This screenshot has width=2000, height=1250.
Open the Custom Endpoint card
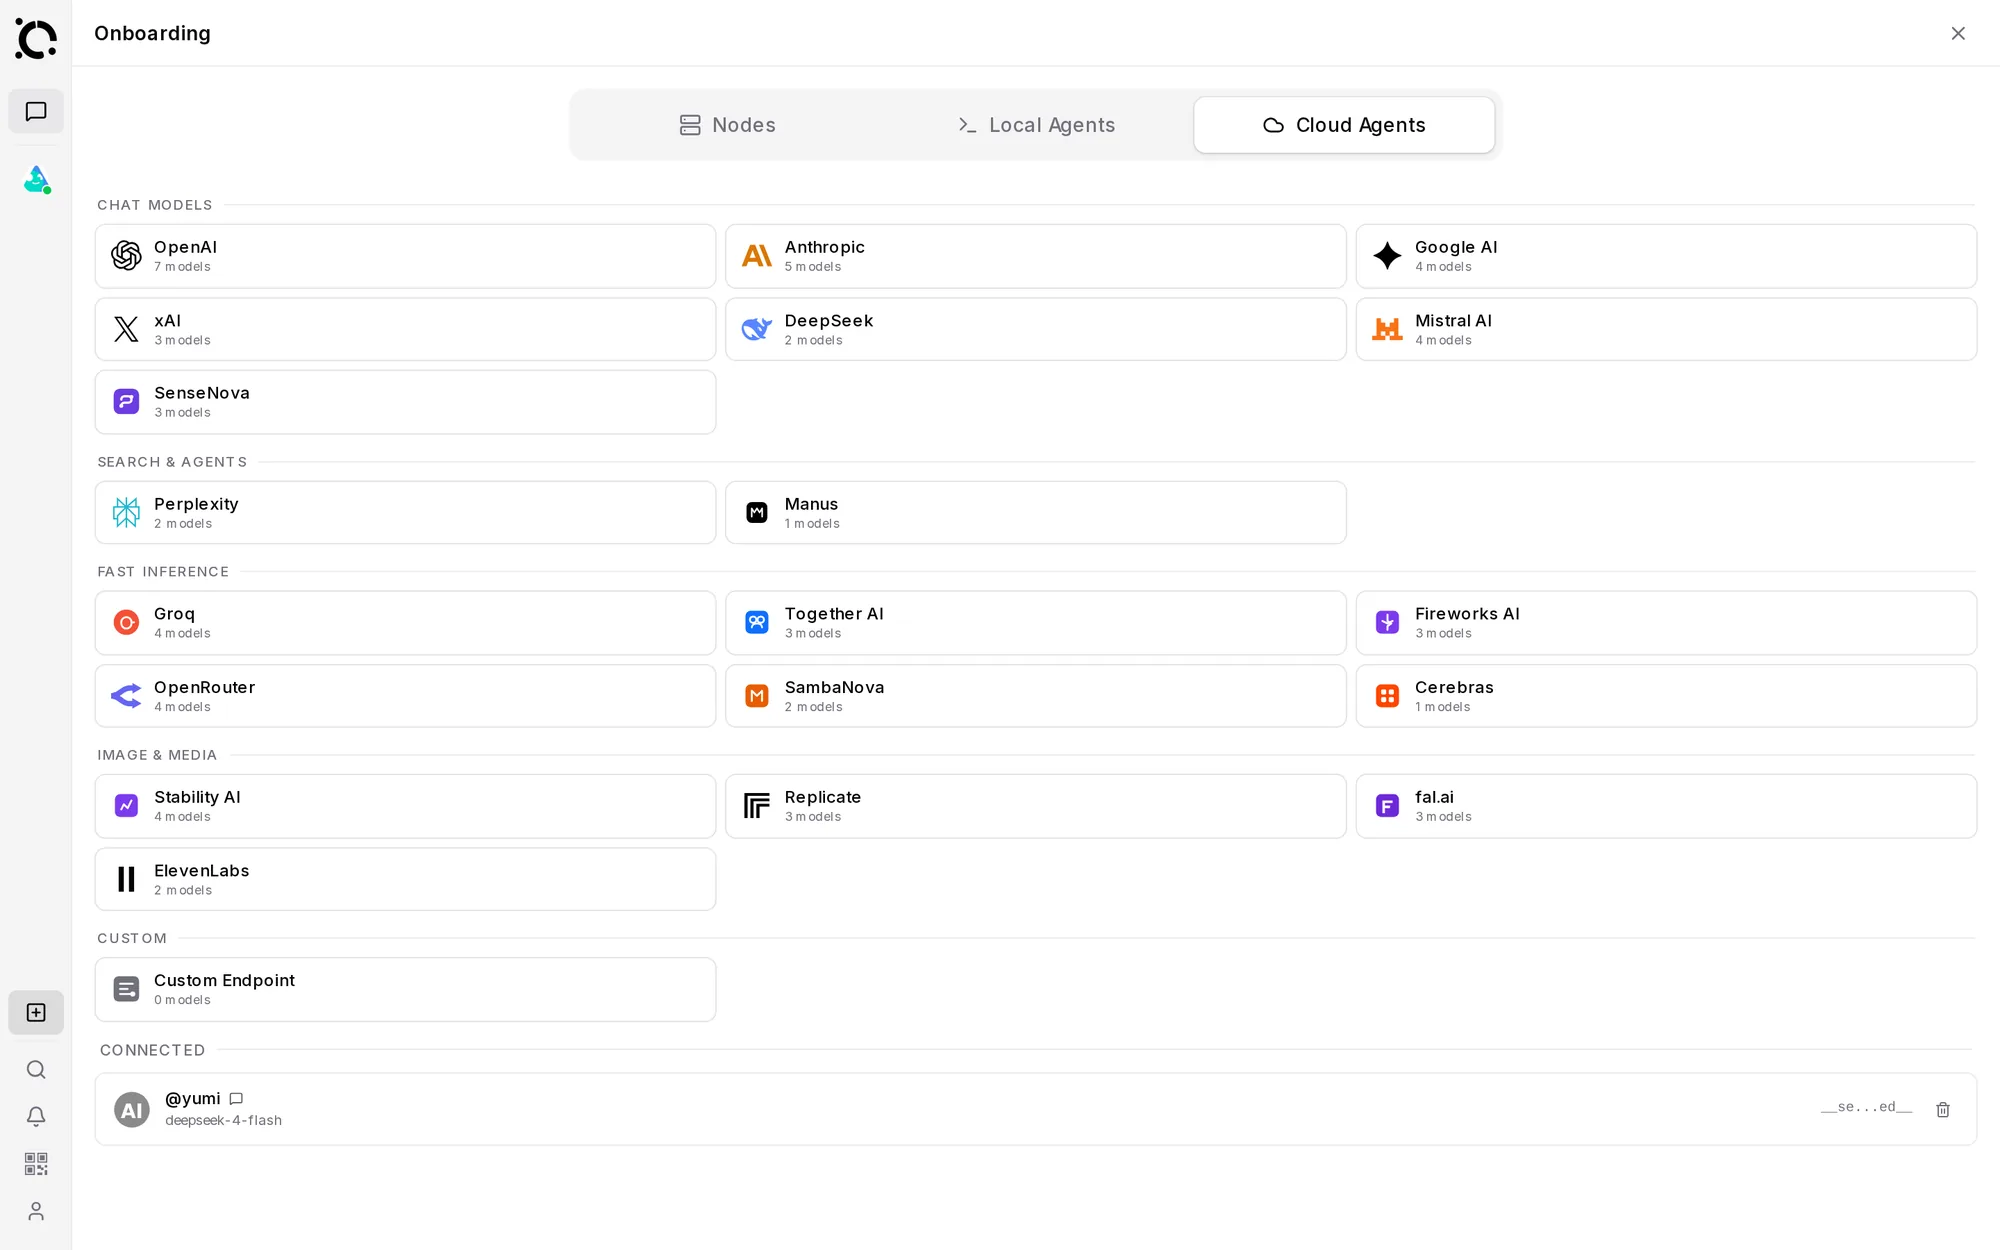[405, 990]
